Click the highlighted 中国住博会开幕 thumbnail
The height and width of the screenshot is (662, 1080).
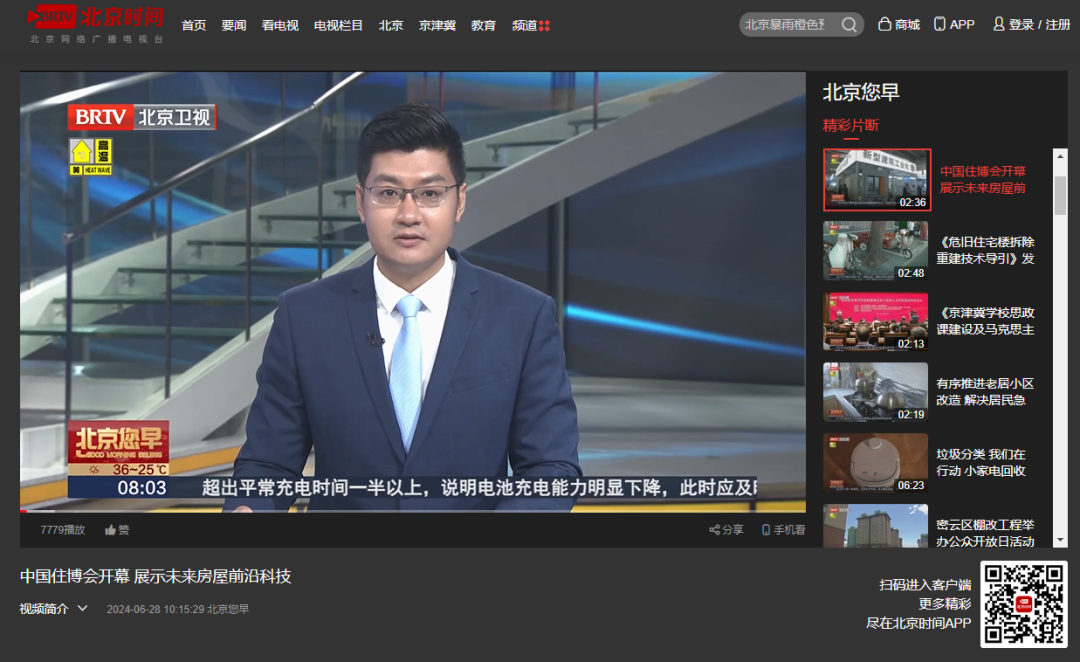[876, 180]
